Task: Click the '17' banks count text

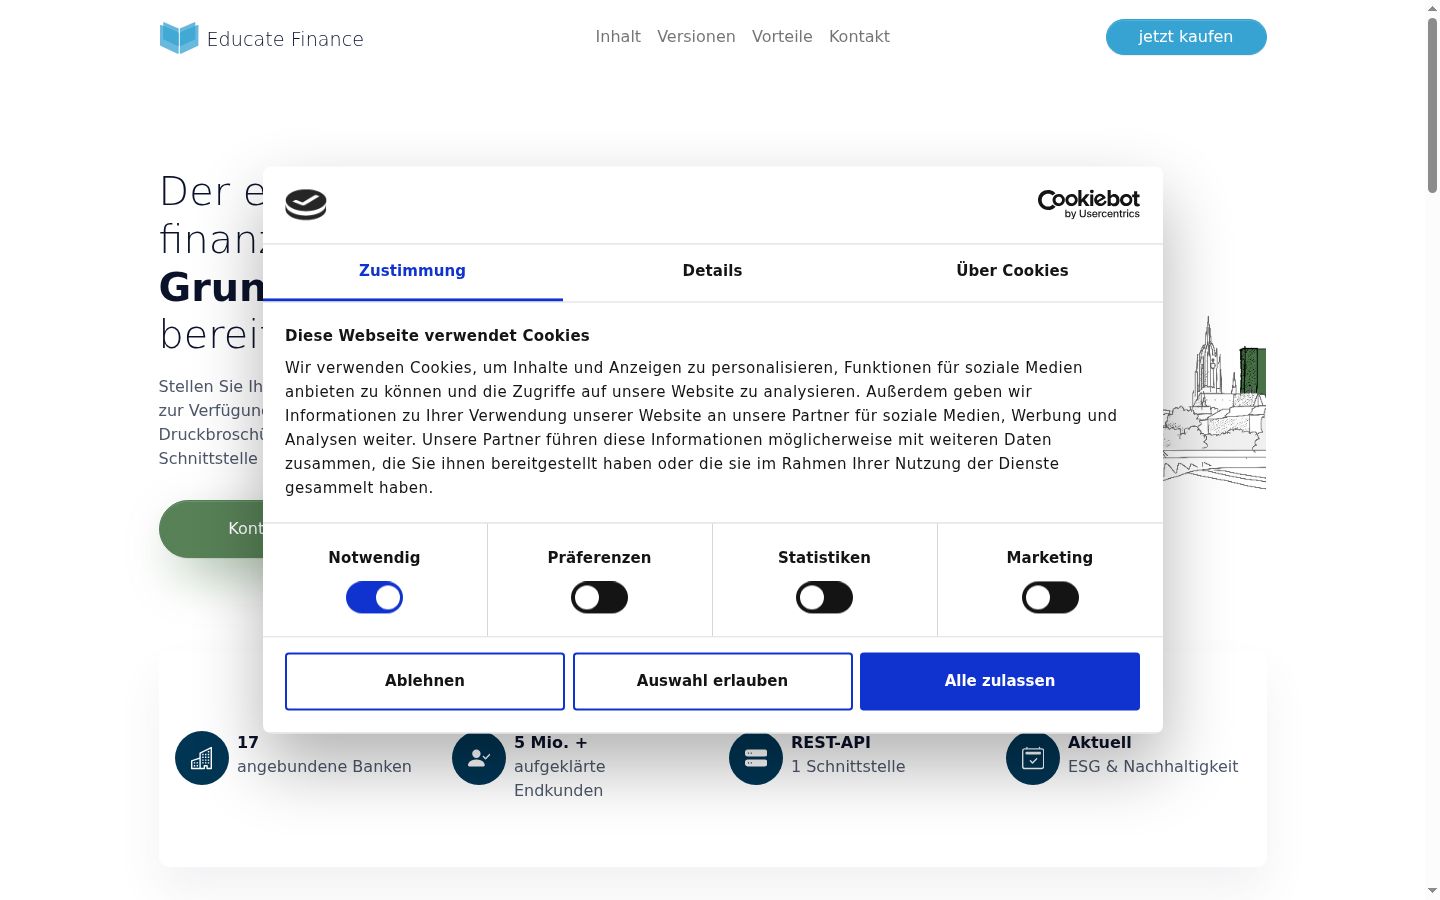Action: 248,743
